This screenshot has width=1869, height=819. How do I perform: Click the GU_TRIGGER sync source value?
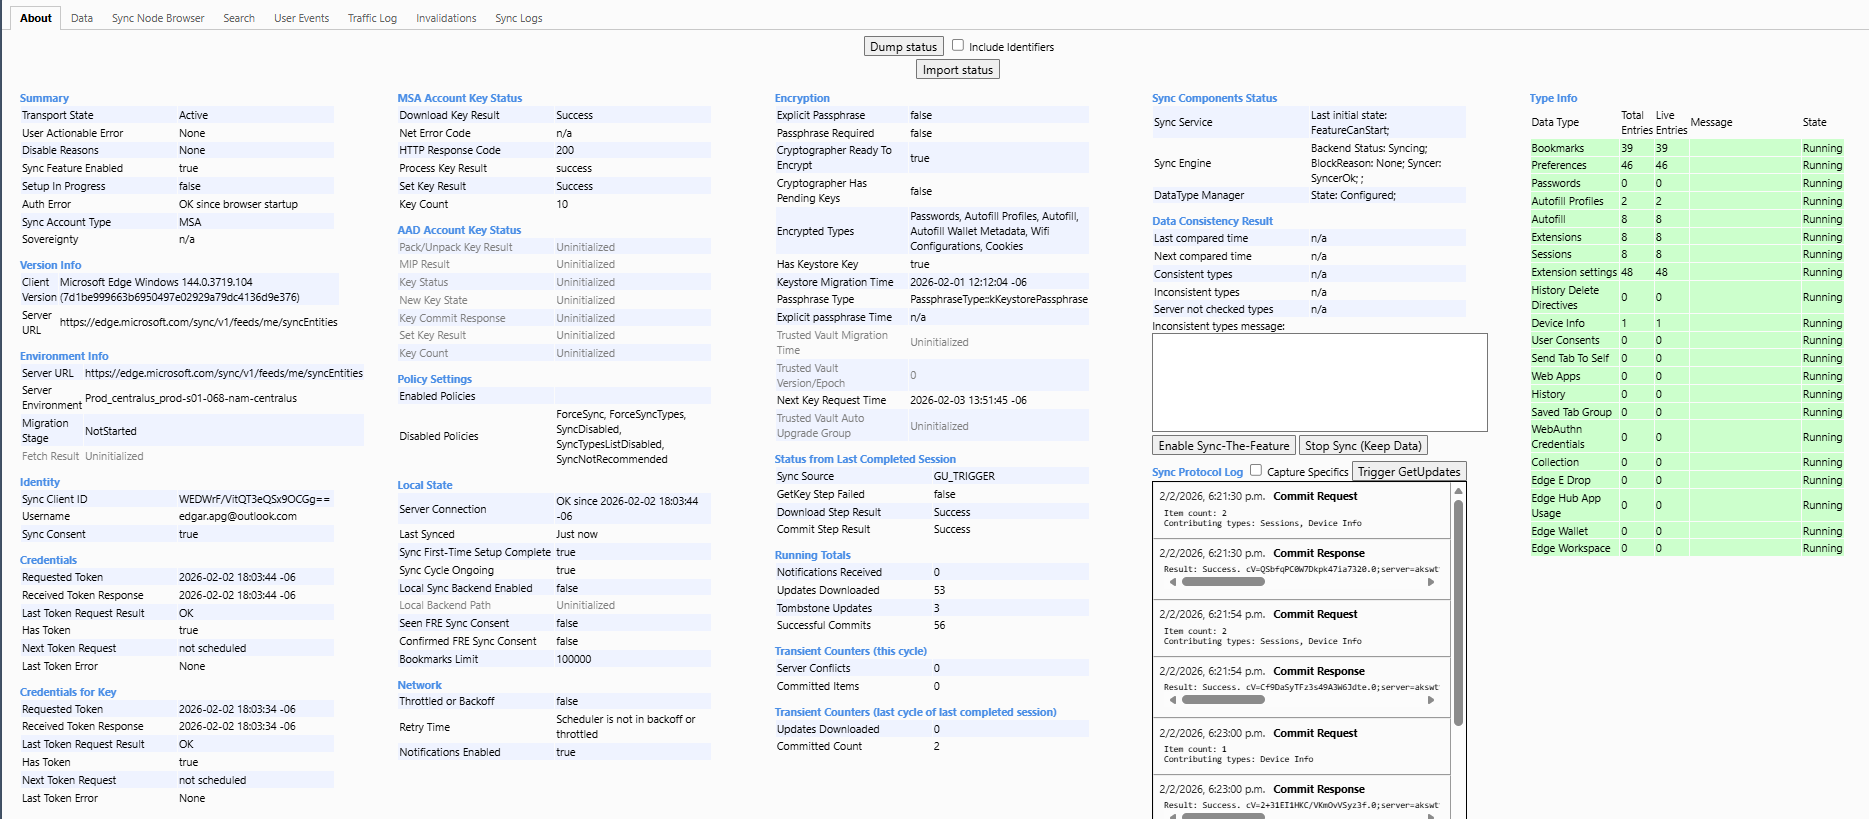click(964, 477)
